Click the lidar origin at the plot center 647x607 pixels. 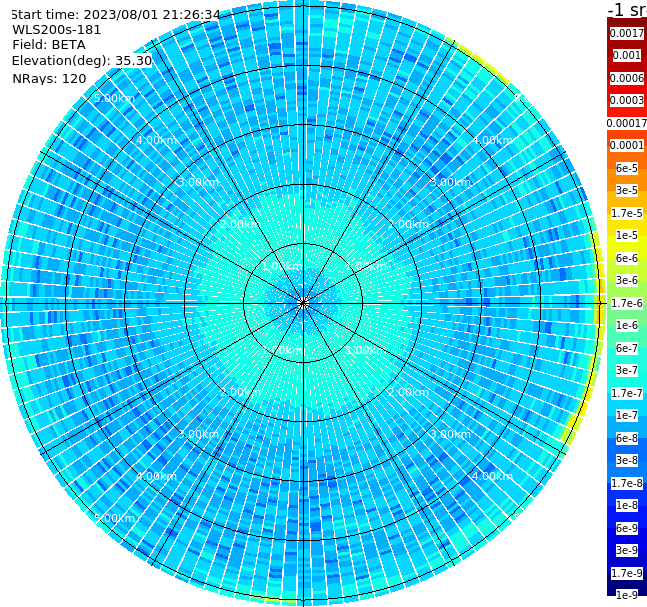(303, 303)
